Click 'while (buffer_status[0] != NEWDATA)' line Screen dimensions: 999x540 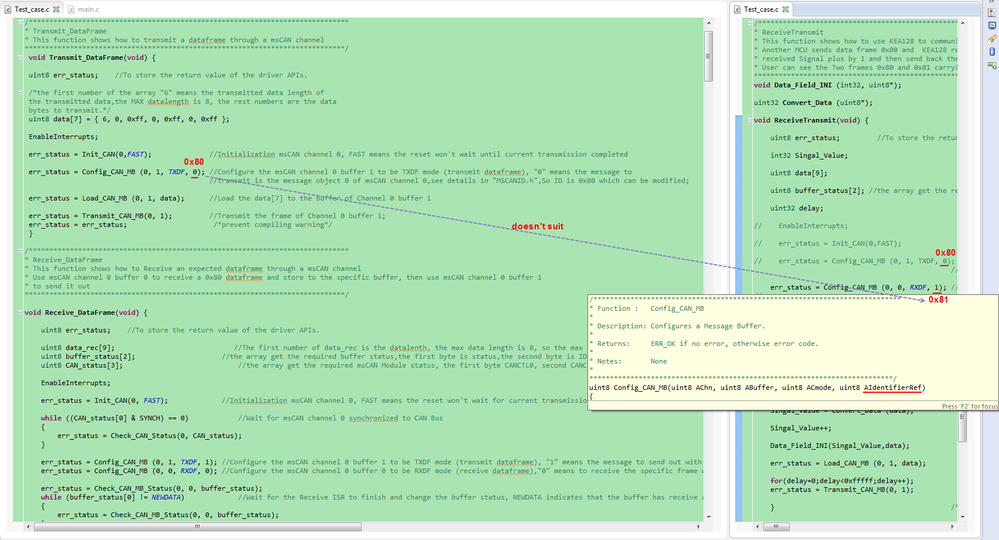coord(112,497)
